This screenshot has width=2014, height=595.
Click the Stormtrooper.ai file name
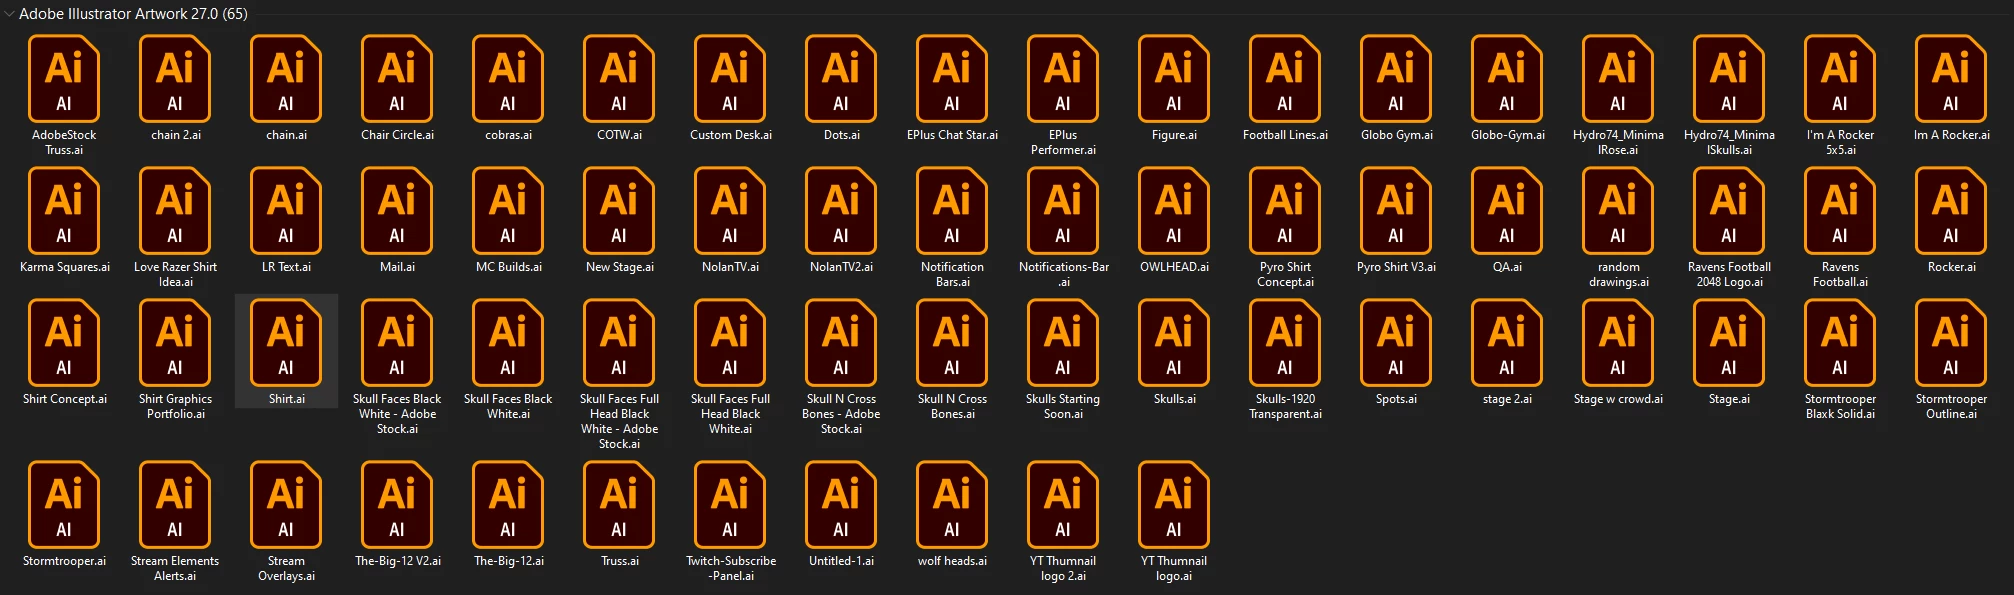click(x=64, y=561)
